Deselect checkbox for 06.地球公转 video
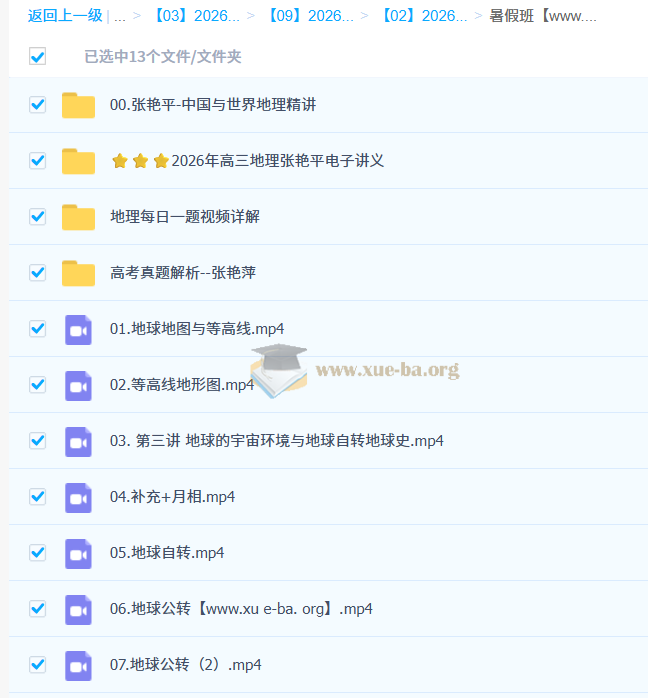This screenshot has width=648, height=698. coord(37,609)
